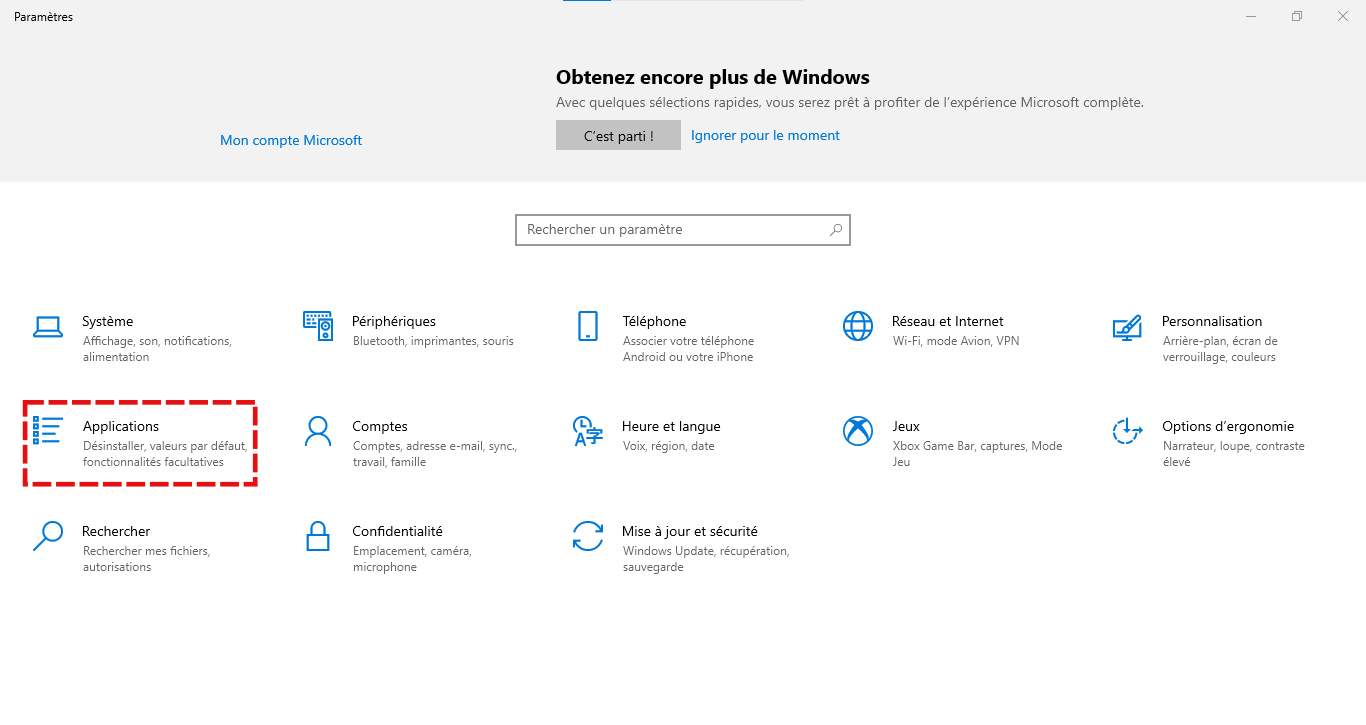Click the Téléphone phone icon

coord(587,326)
